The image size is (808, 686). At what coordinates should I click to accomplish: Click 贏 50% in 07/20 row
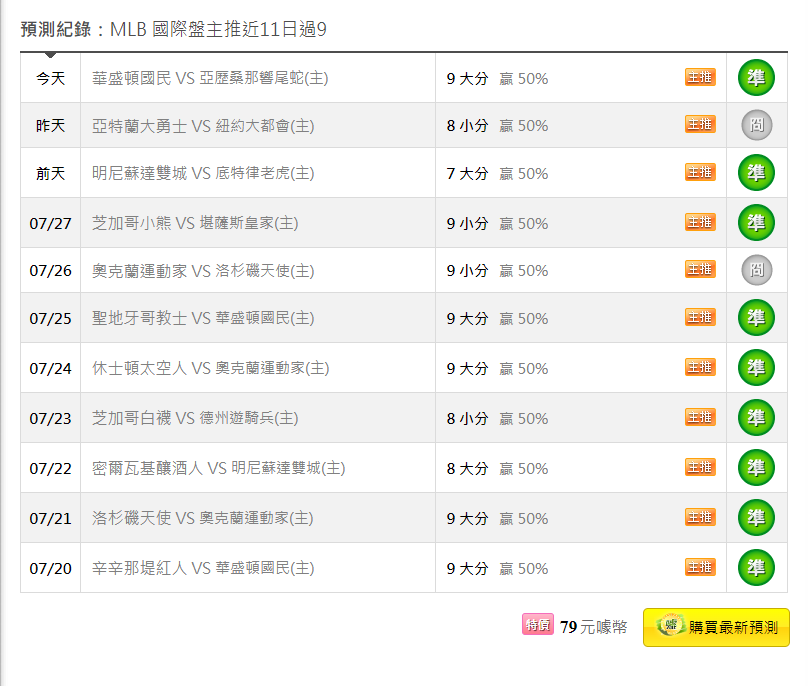[524, 568]
